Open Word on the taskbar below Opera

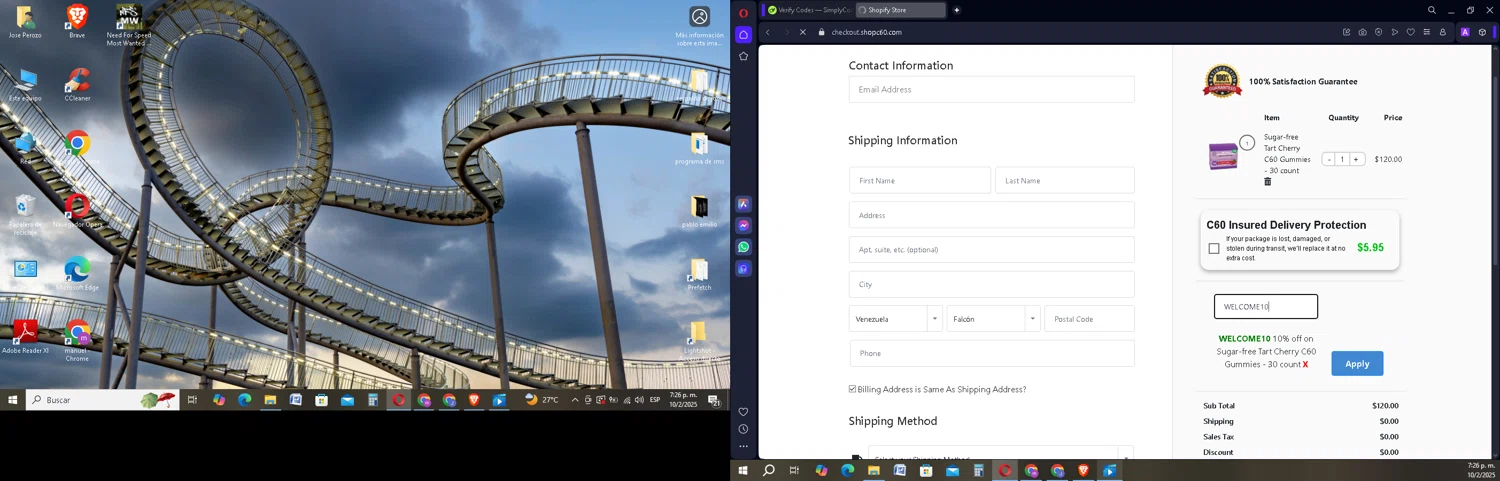tap(900, 470)
